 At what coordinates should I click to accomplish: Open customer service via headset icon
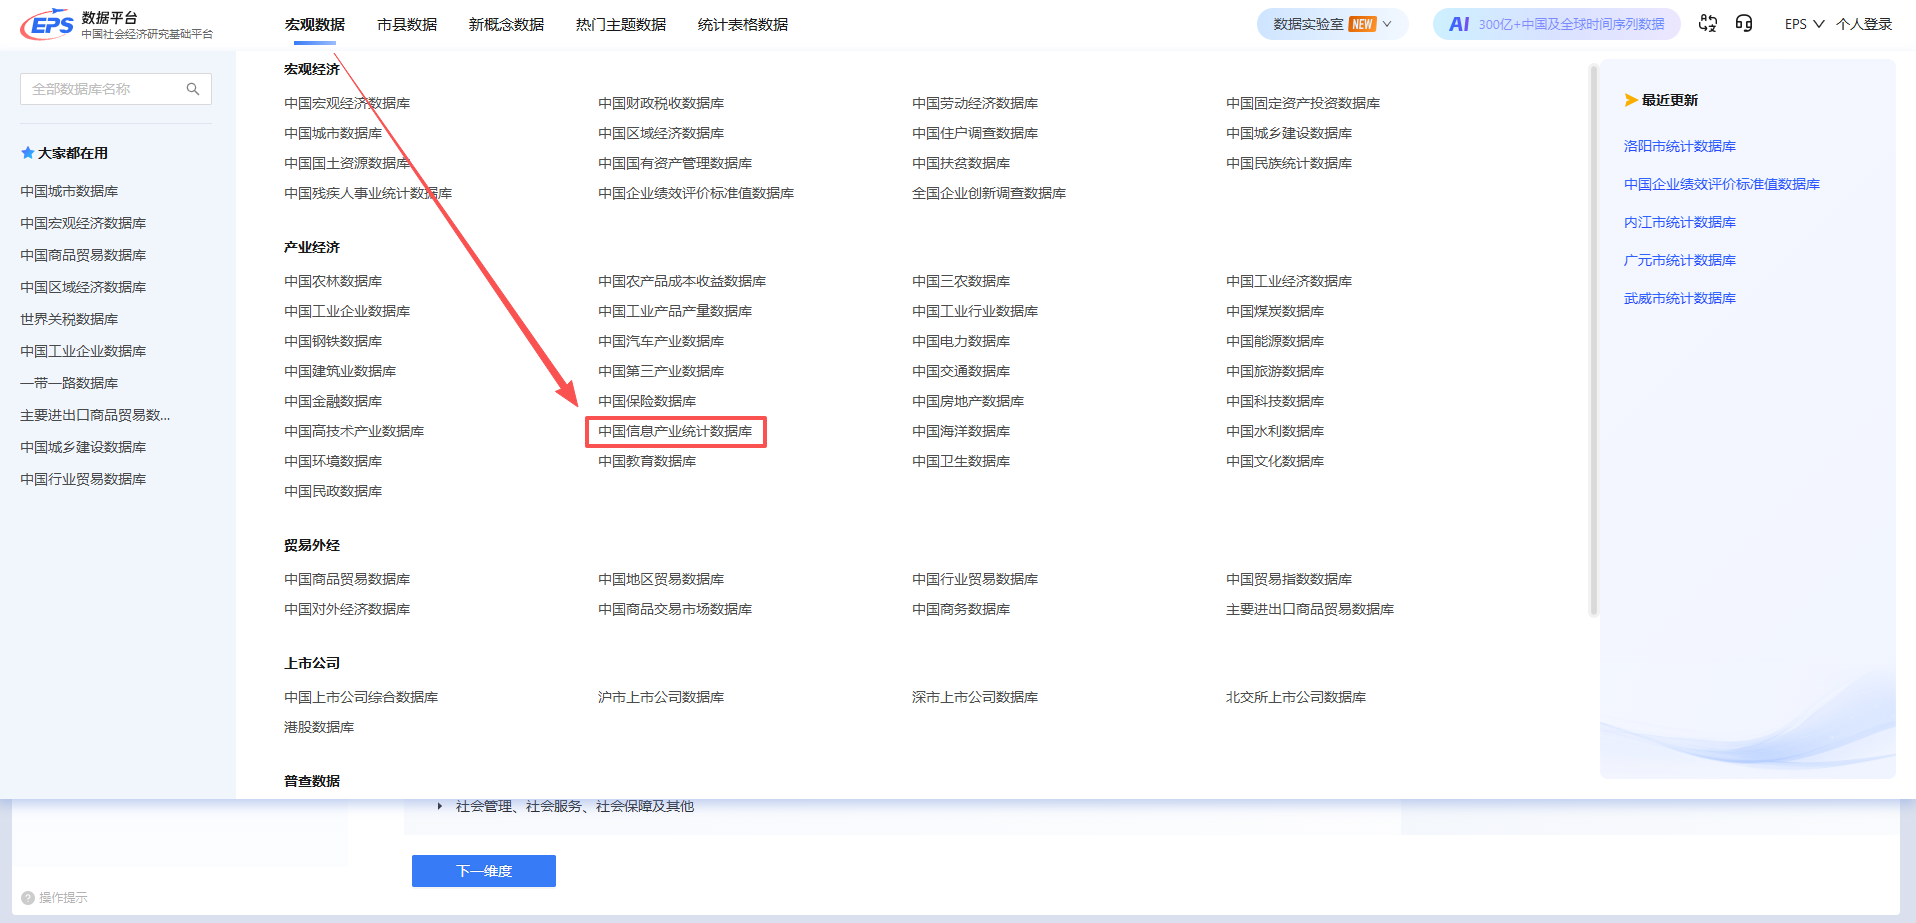click(x=1745, y=23)
